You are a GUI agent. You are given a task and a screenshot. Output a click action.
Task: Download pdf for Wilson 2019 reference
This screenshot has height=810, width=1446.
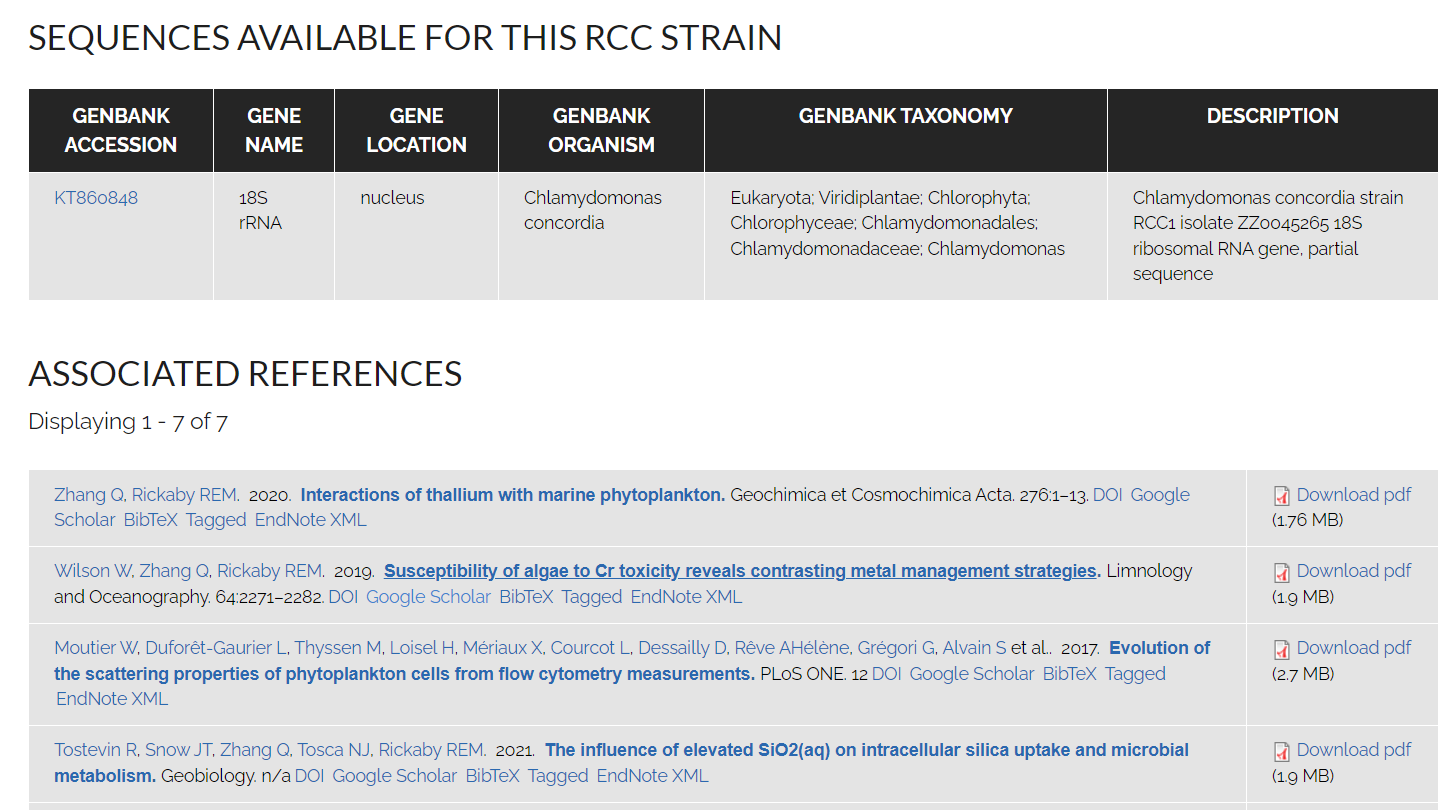[1353, 571]
